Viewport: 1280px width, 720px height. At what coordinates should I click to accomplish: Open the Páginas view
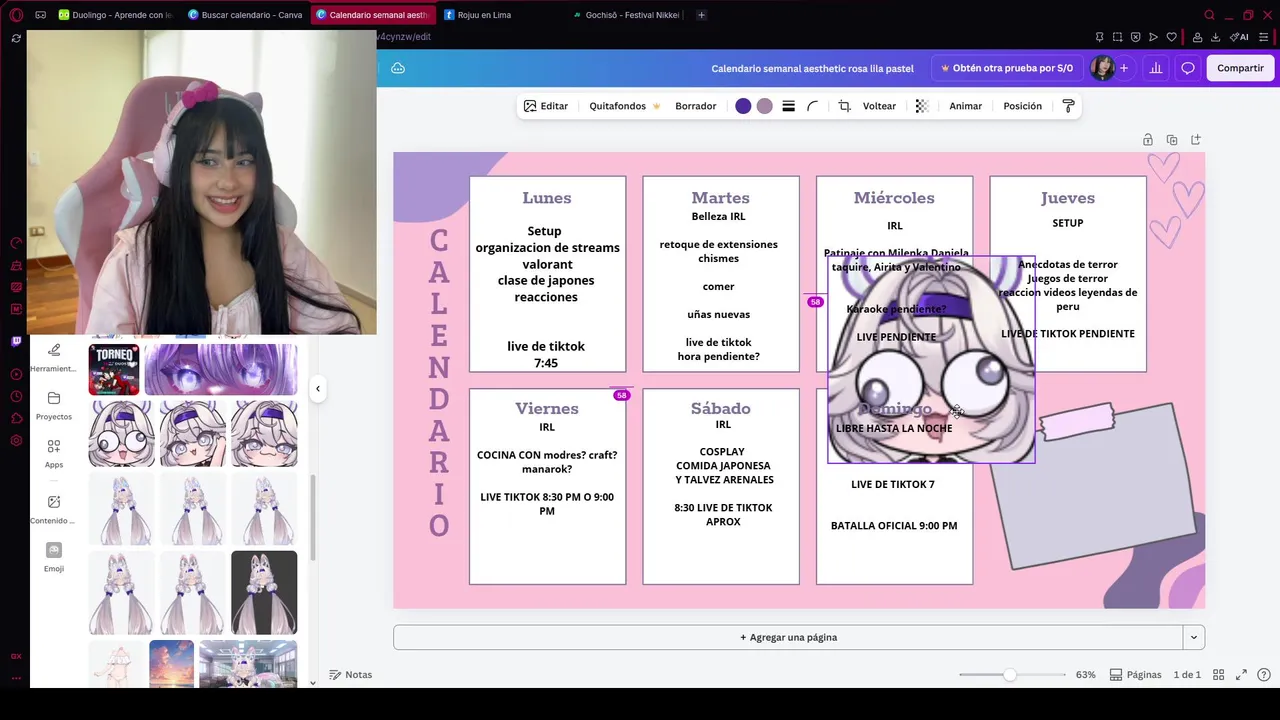(x=1135, y=675)
